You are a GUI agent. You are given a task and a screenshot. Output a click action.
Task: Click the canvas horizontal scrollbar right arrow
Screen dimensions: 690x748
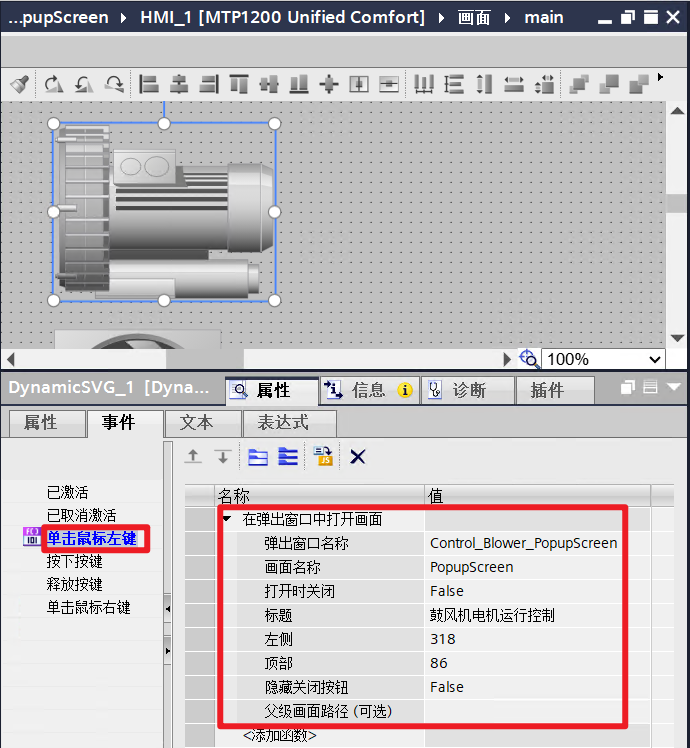507,359
